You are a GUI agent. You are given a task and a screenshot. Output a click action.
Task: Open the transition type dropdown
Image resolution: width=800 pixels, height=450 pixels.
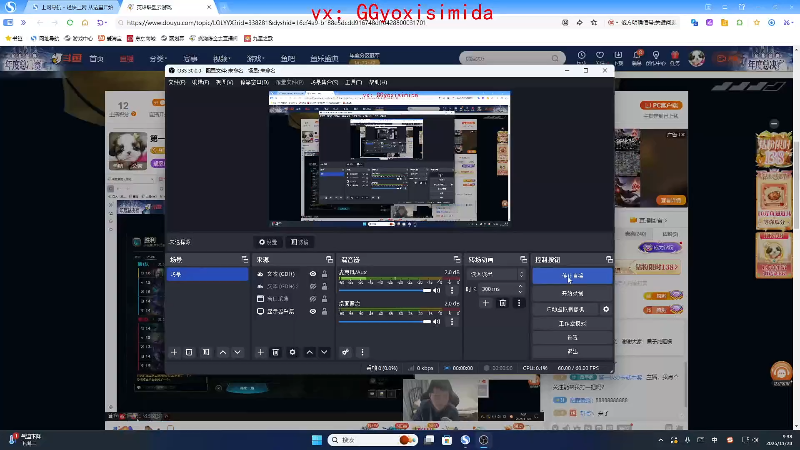[x=496, y=274]
